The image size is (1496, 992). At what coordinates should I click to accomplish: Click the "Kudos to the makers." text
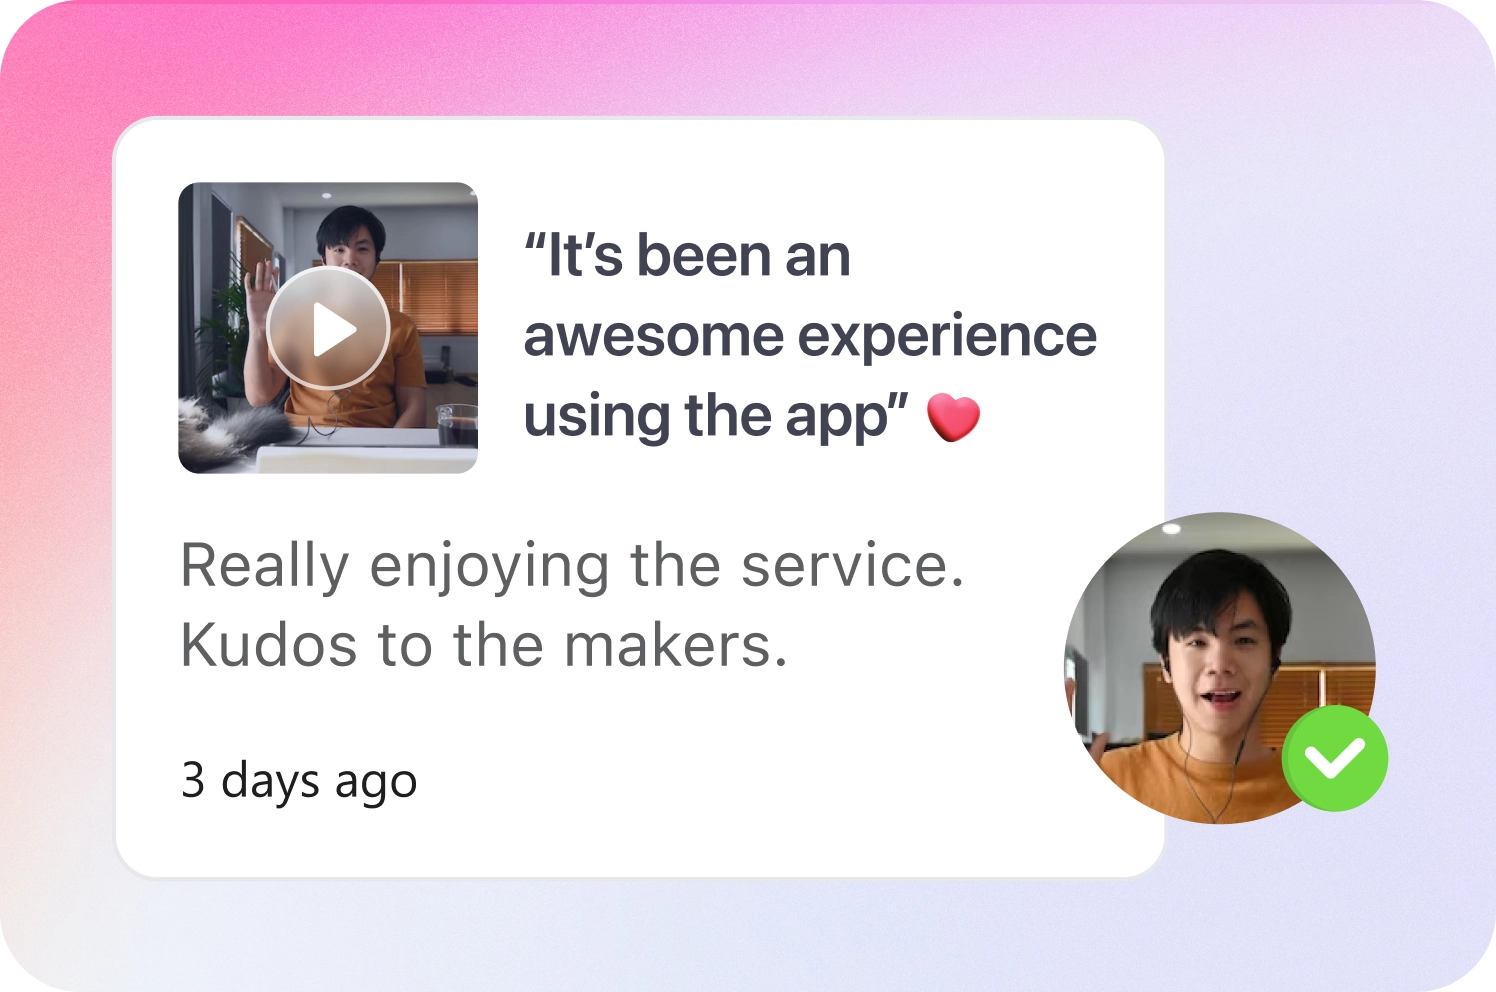click(x=484, y=645)
